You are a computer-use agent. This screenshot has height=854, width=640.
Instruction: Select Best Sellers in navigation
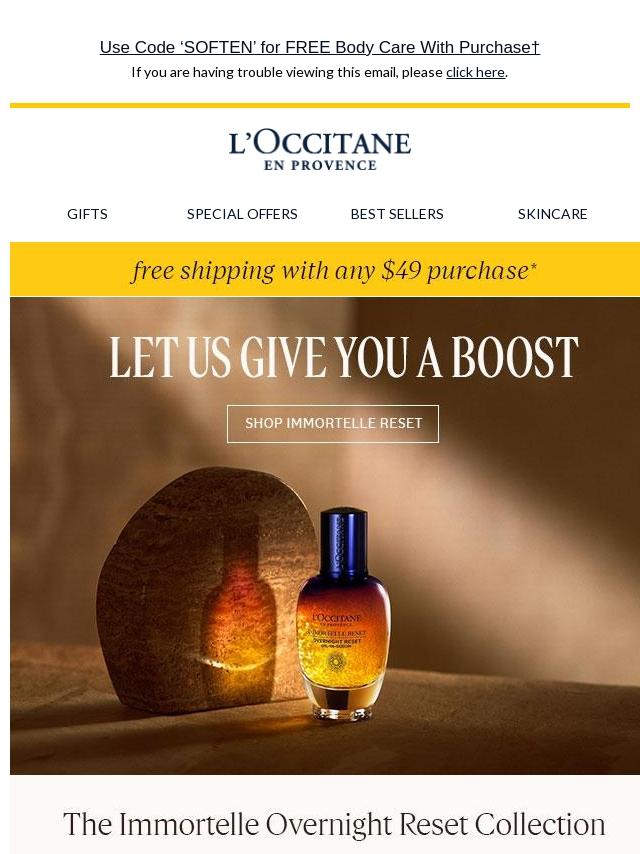click(397, 214)
